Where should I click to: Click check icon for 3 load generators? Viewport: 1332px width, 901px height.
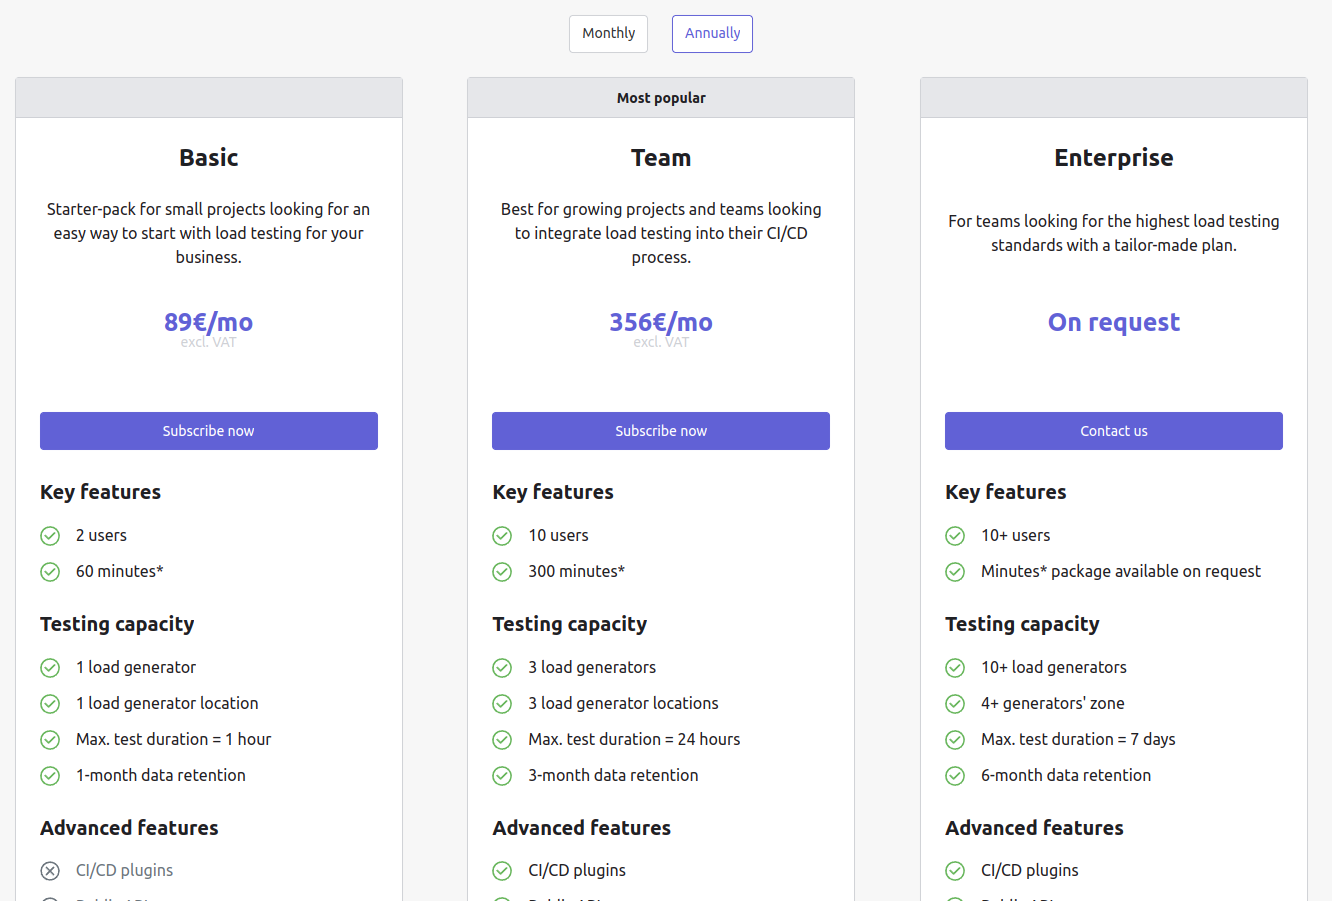[502, 668]
